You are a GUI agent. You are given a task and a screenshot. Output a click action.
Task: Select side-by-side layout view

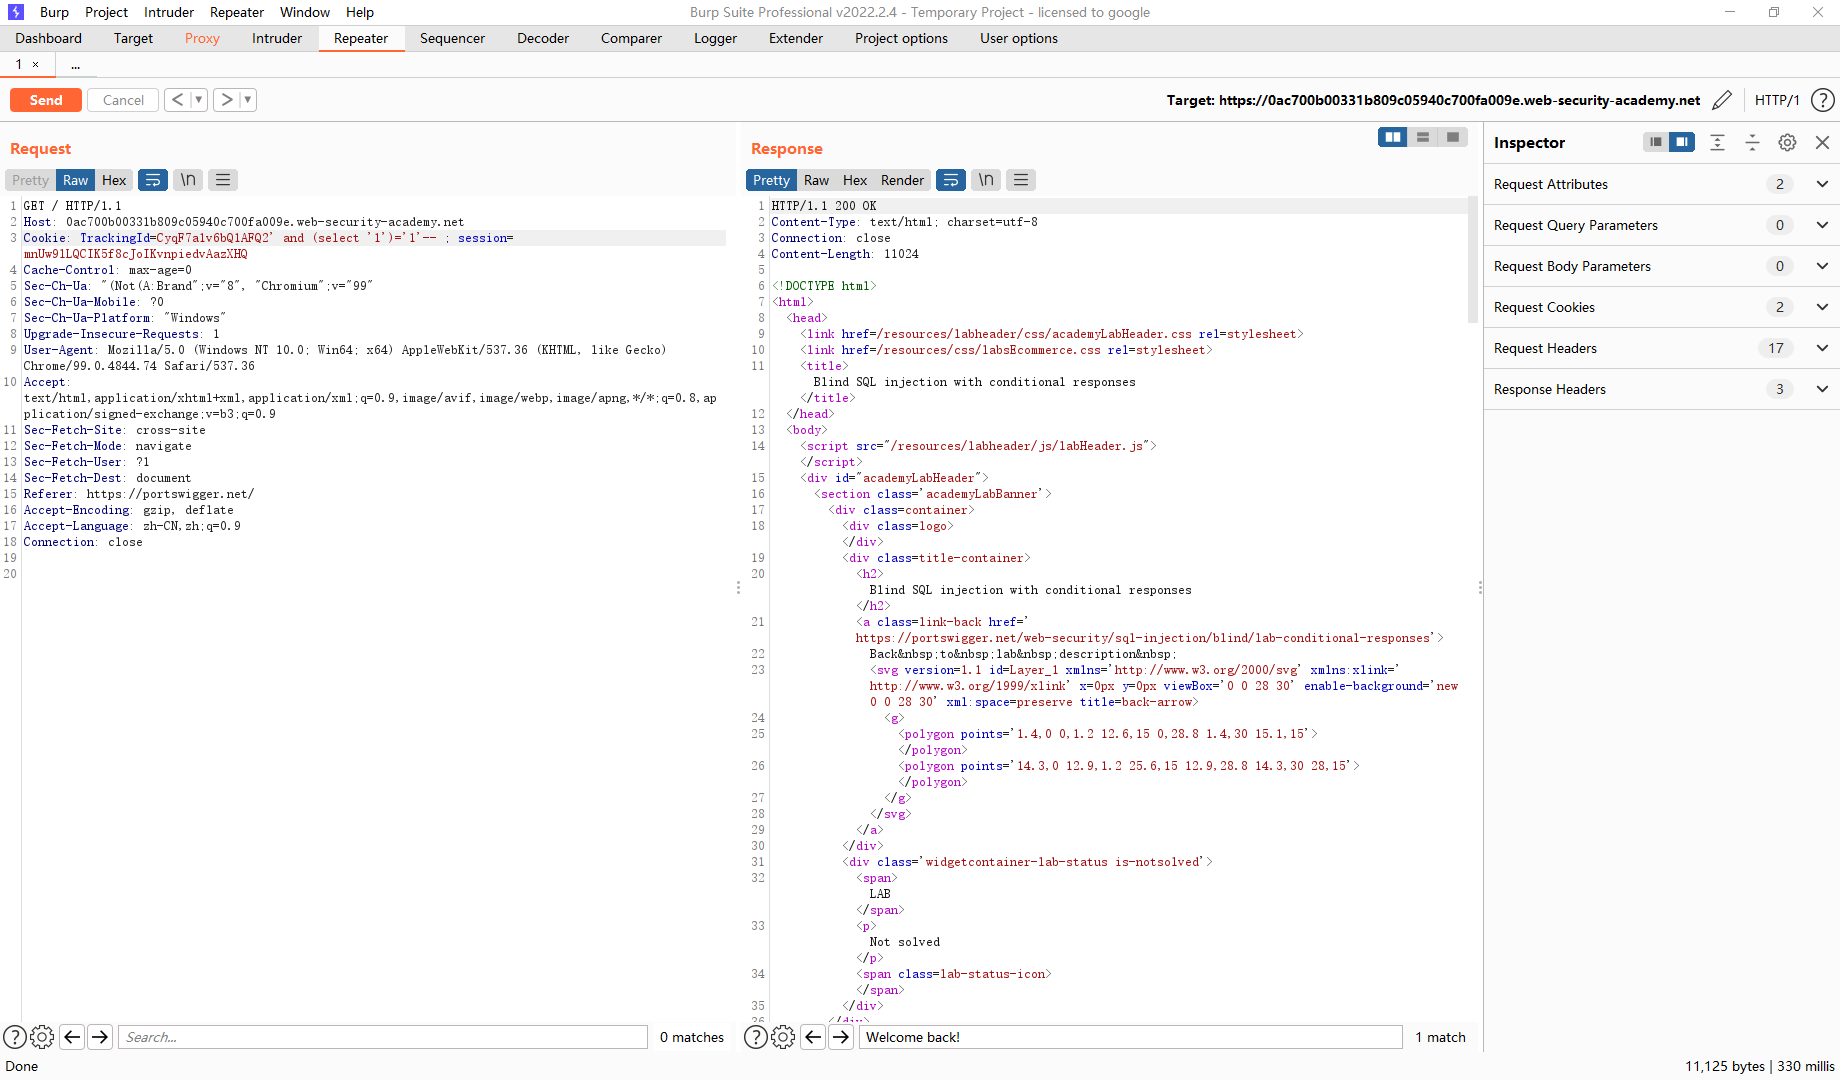[1392, 137]
